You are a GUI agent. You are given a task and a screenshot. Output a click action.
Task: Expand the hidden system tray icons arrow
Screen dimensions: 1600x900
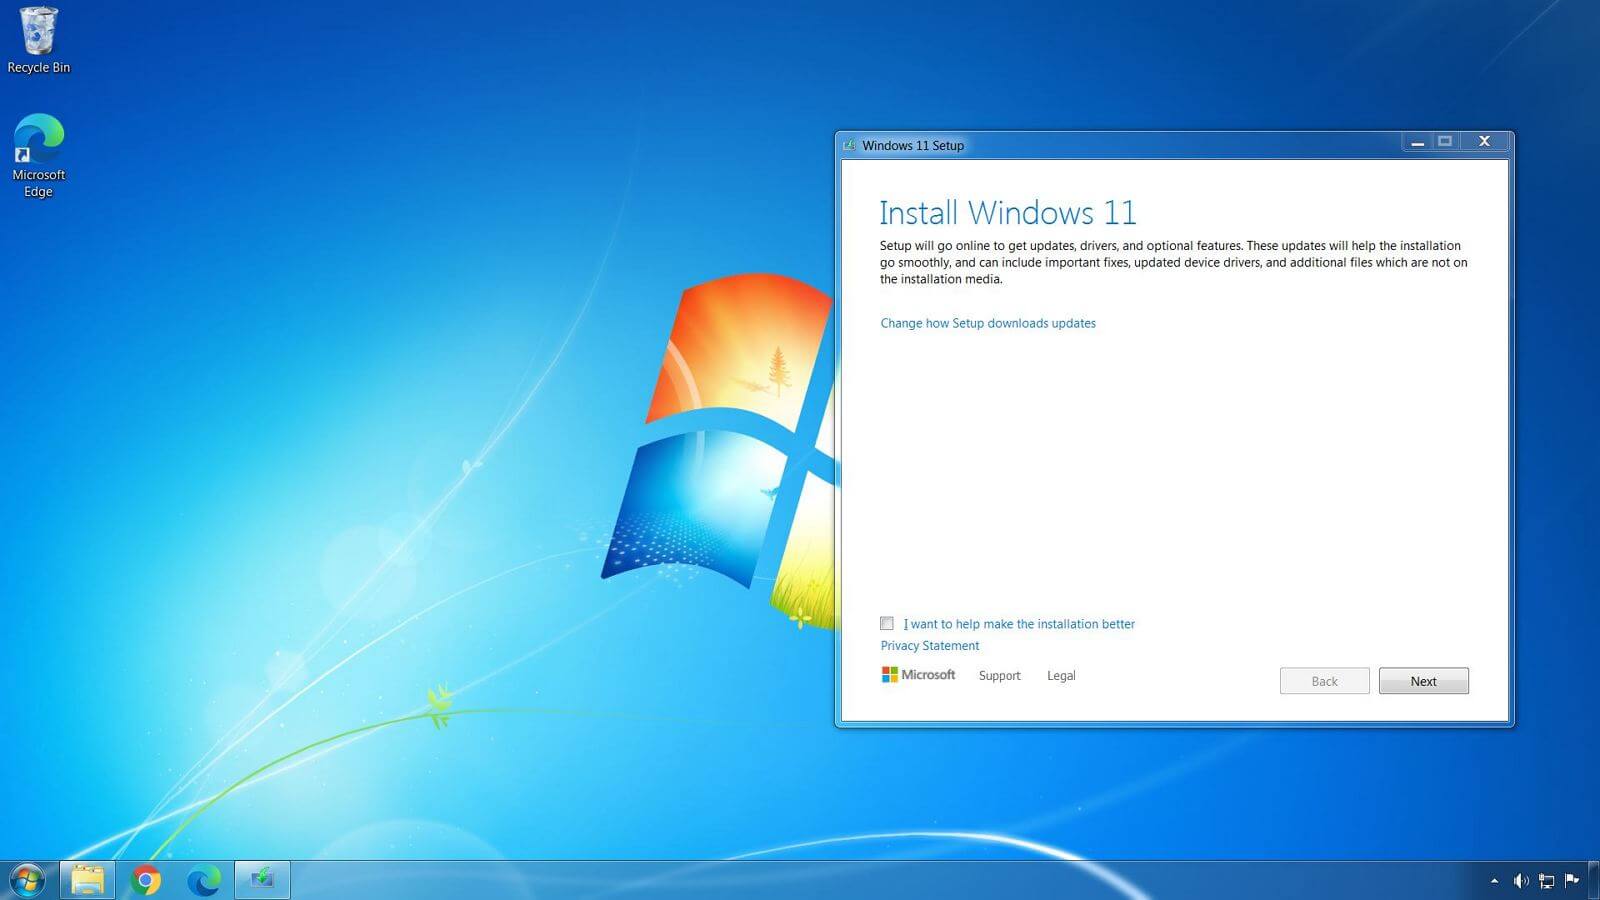point(1494,881)
